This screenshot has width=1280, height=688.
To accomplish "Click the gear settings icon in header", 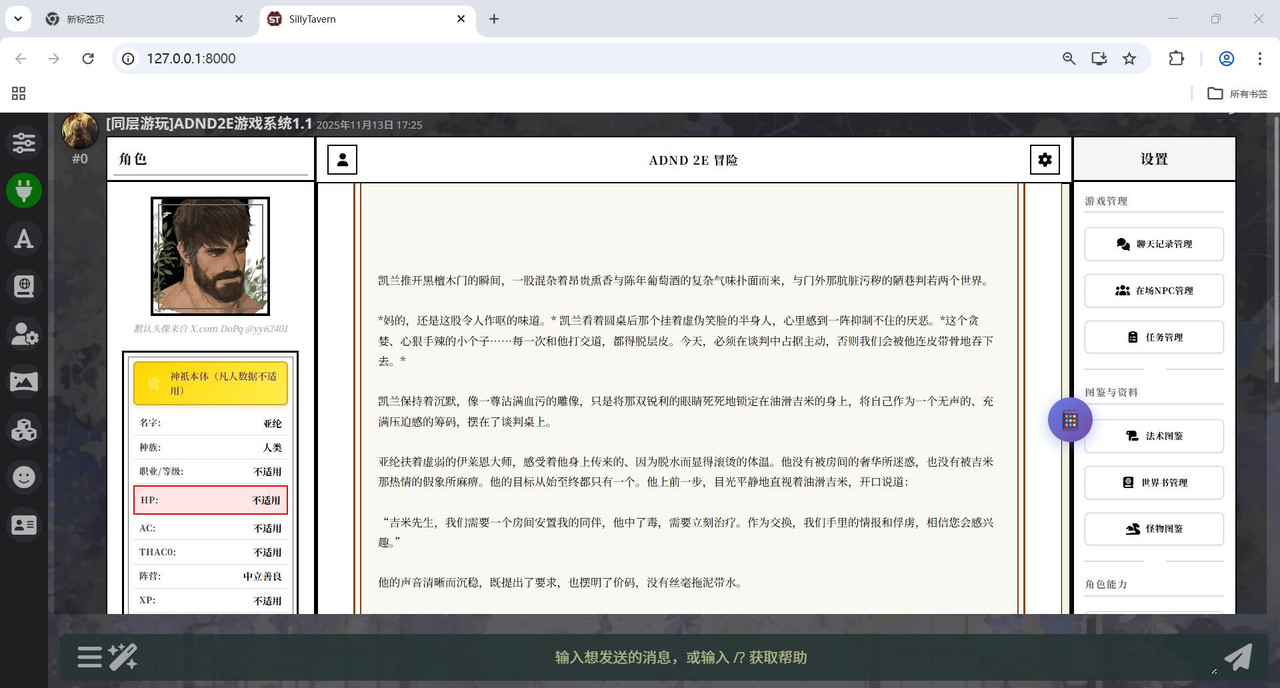I will [x=1045, y=159].
